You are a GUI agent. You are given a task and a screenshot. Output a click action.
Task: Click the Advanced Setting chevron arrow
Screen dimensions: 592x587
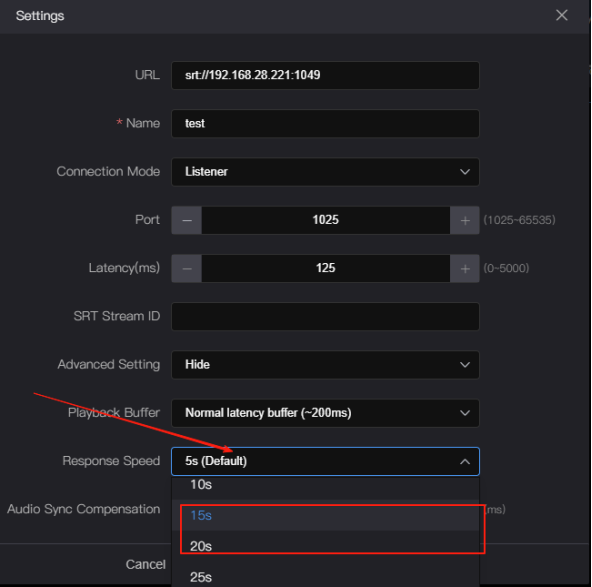[x=465, y=365]
